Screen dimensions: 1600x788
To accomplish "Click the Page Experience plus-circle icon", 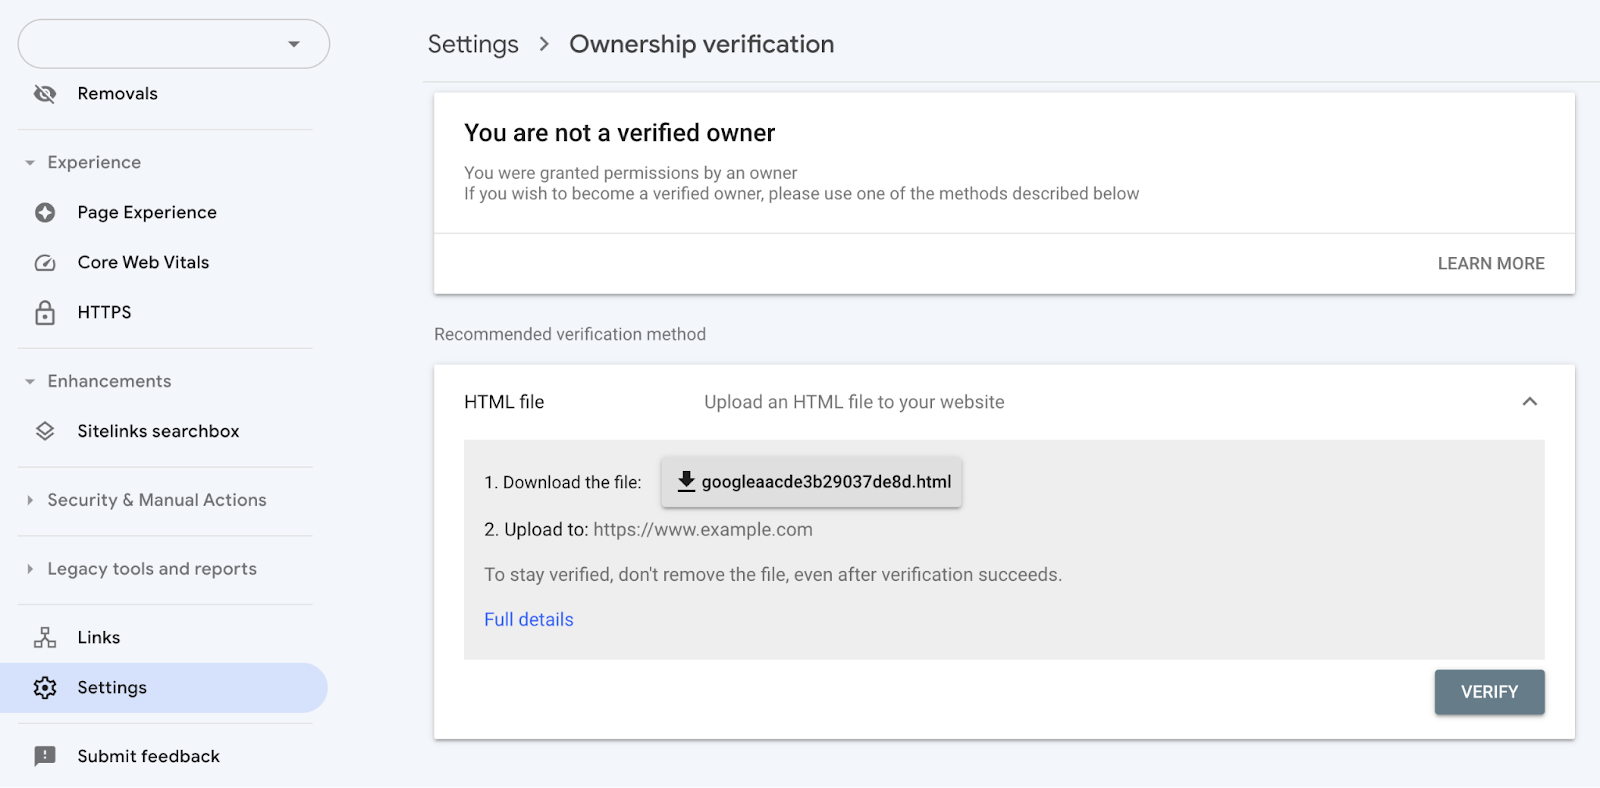I will pyautogui.click(x=45, y=213).
